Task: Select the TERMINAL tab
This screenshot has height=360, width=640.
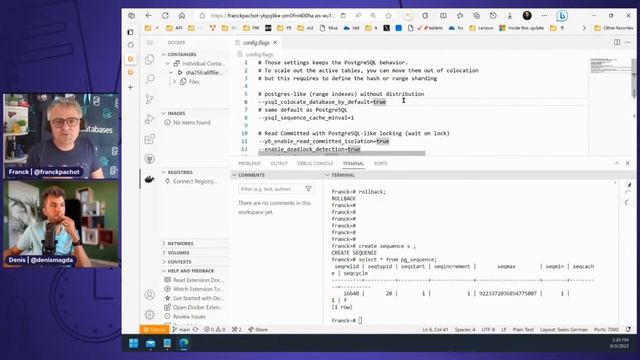Action: point(353,163)
